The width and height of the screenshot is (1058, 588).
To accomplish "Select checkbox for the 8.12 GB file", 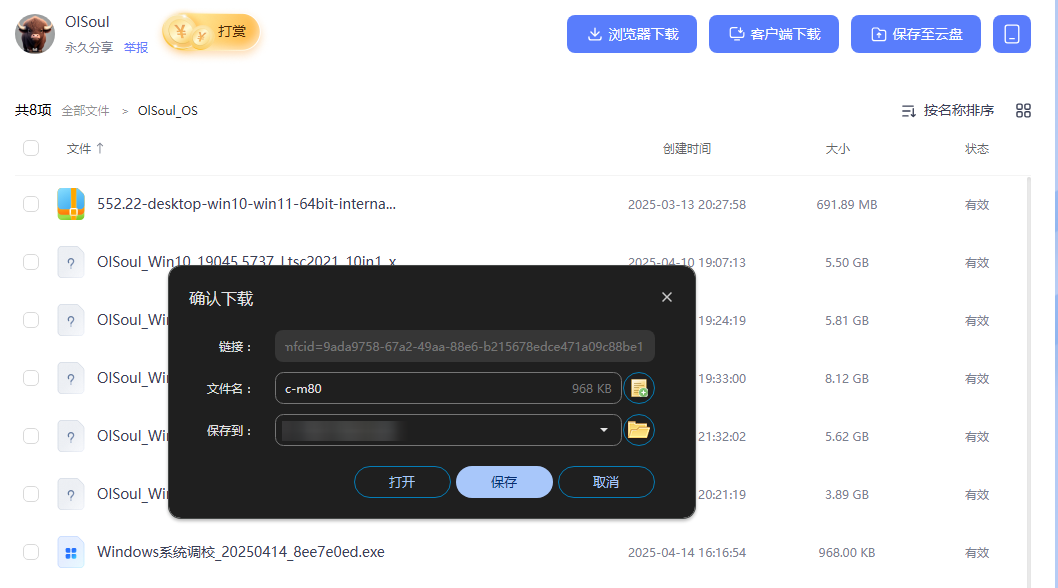I will click(x=31, y=378).
